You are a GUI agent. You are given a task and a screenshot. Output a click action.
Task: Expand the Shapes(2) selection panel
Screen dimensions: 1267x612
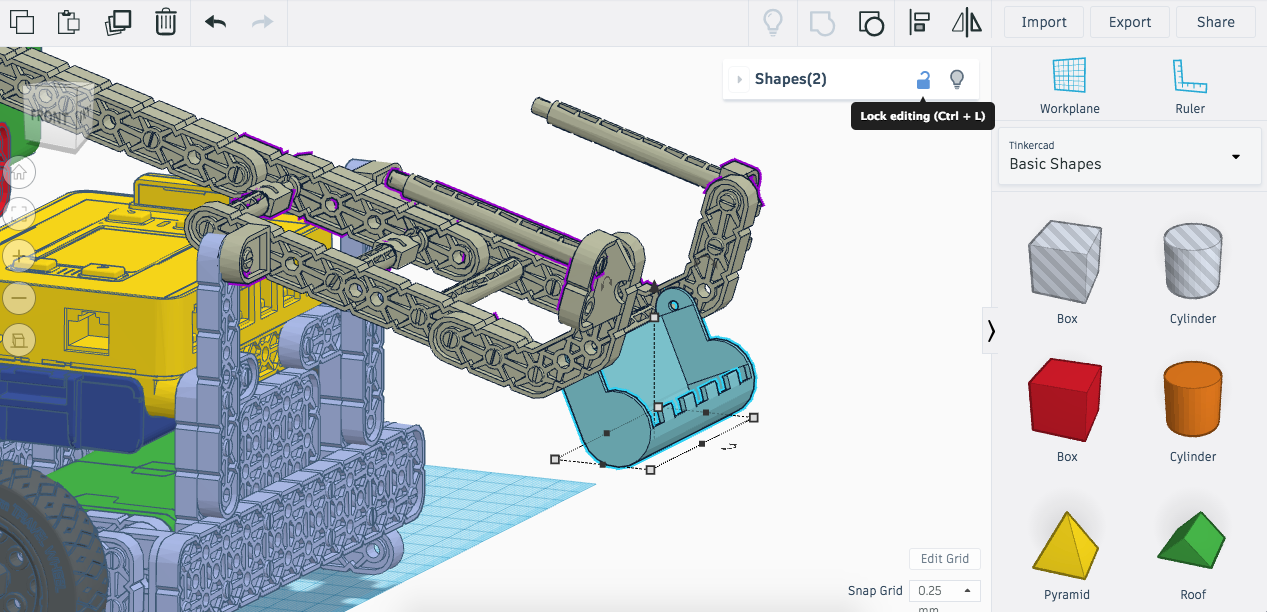pos(739,79)
